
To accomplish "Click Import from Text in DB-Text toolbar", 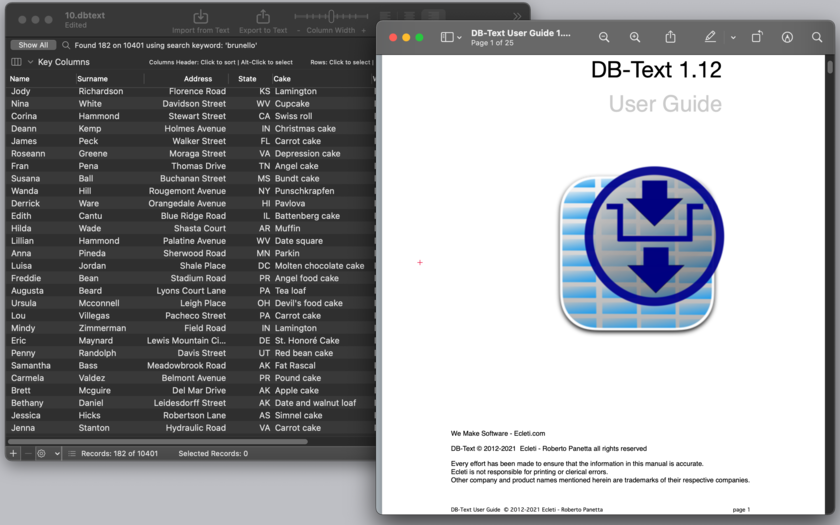I will point(200,22).
